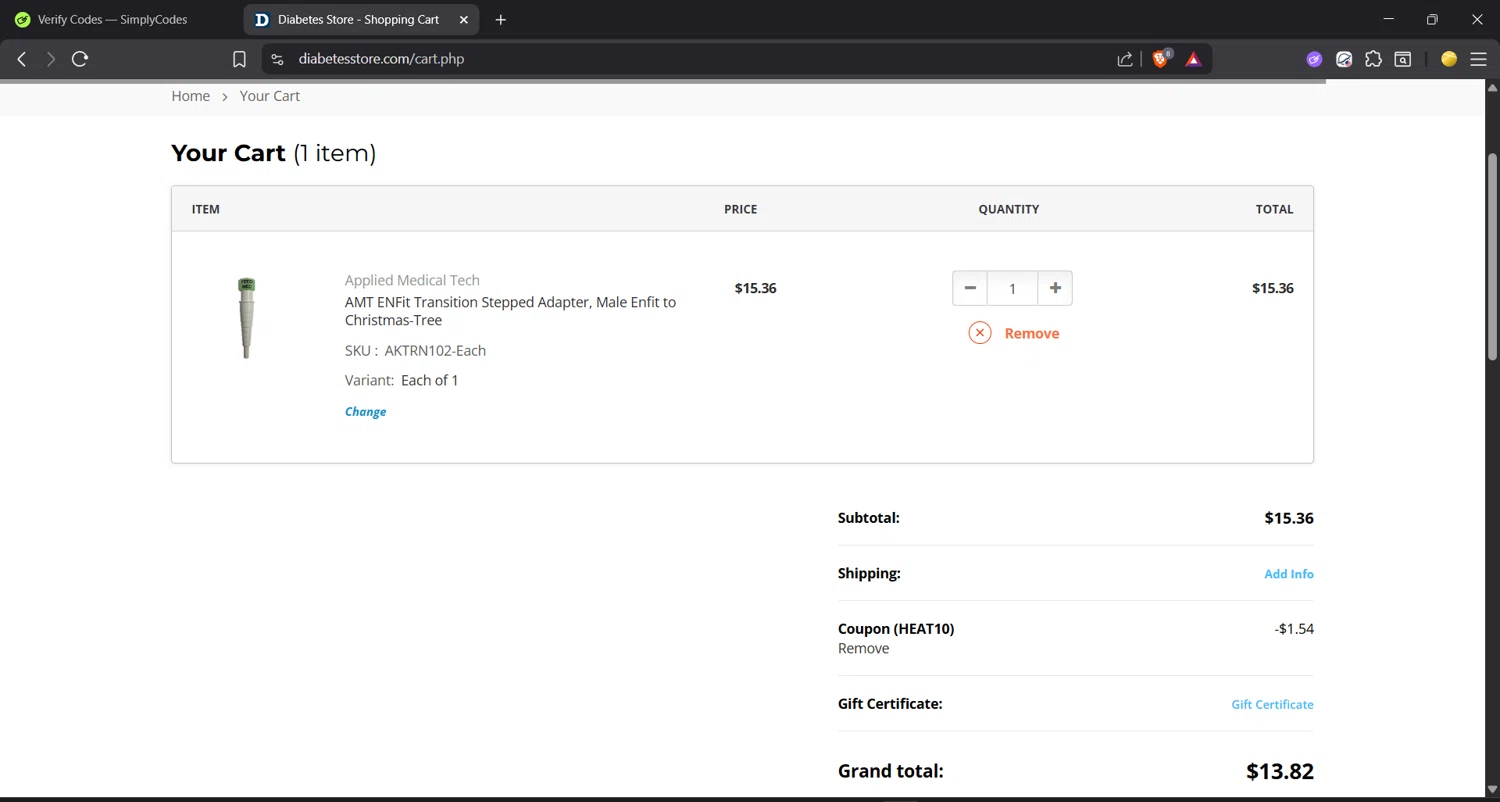
Task: Click the share page icon in address bar
Action: coord(1125,59)
